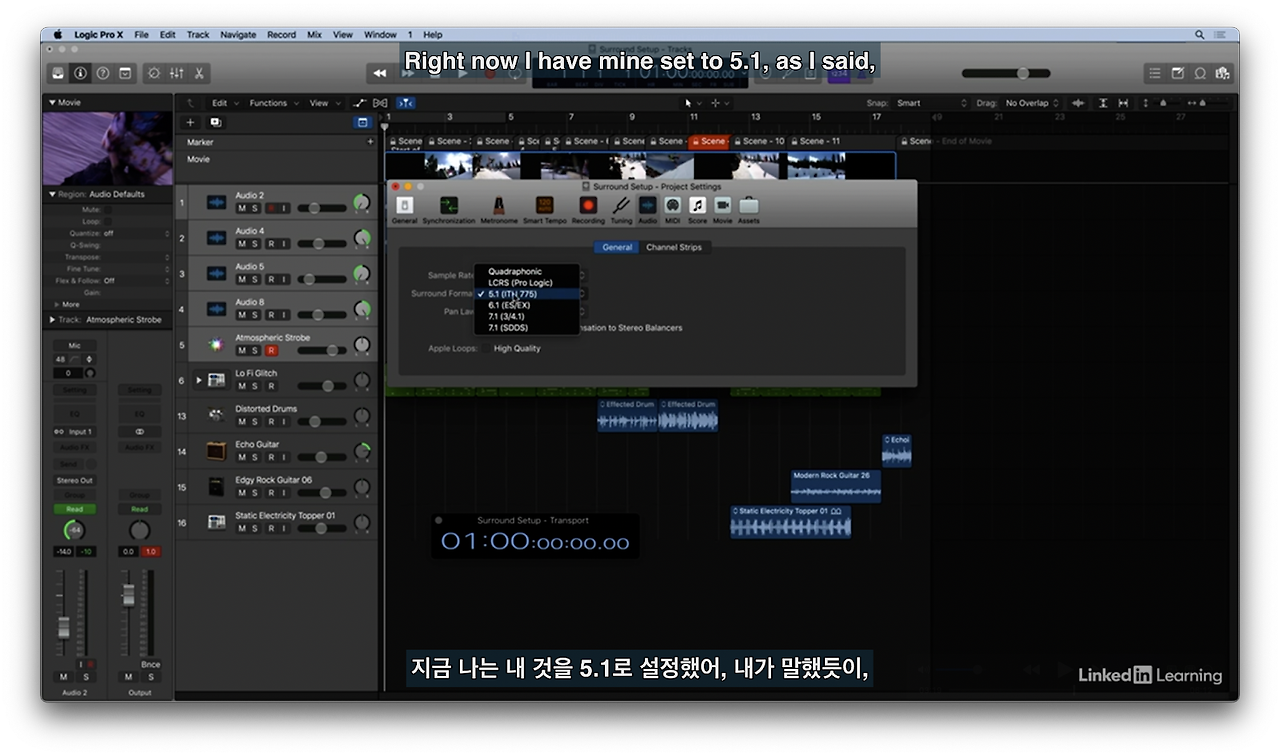The image size is (1280, 756).
Task: Toggle Smart Controls button
Action: pos(154,73)
